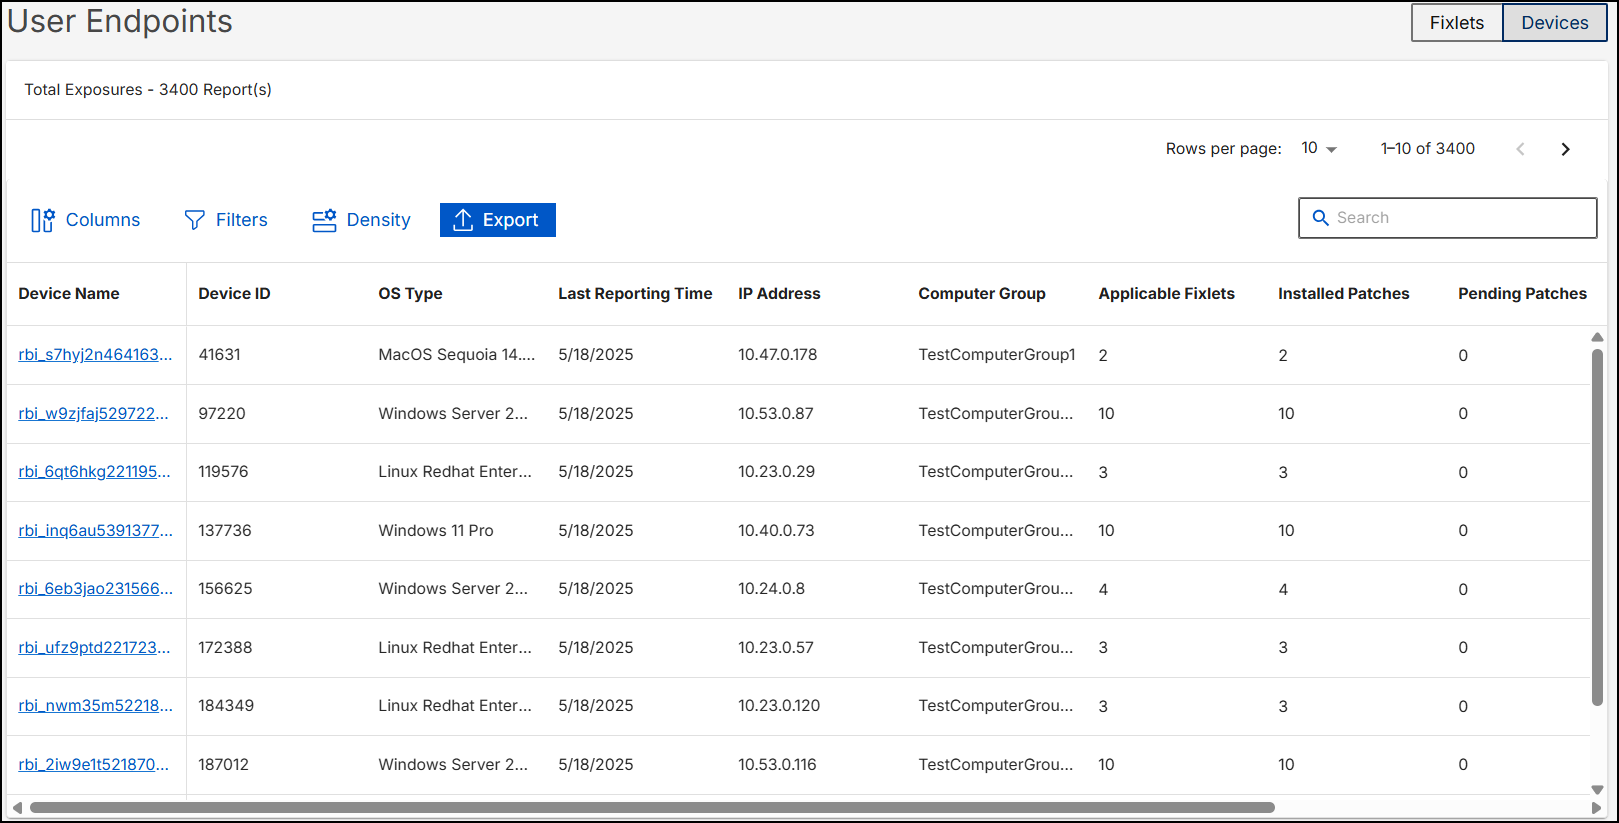Switch to Devices tab
This screenshot has height=823, width=1619.
tap(1554, 23)
